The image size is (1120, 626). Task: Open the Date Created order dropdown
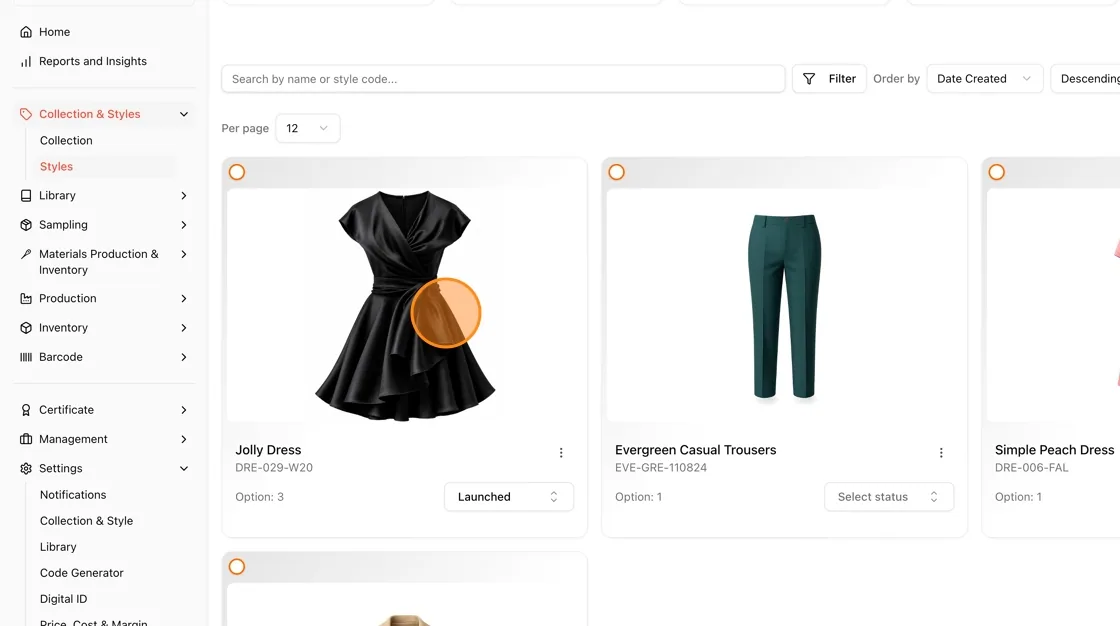(x=984, y=79)
